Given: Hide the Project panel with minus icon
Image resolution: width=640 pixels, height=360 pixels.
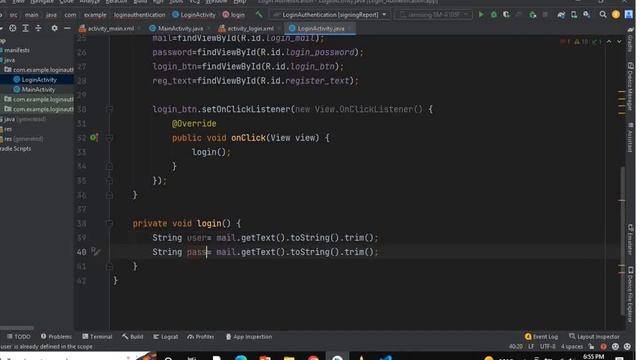Looking at the screenshot, I should [67, 28].
